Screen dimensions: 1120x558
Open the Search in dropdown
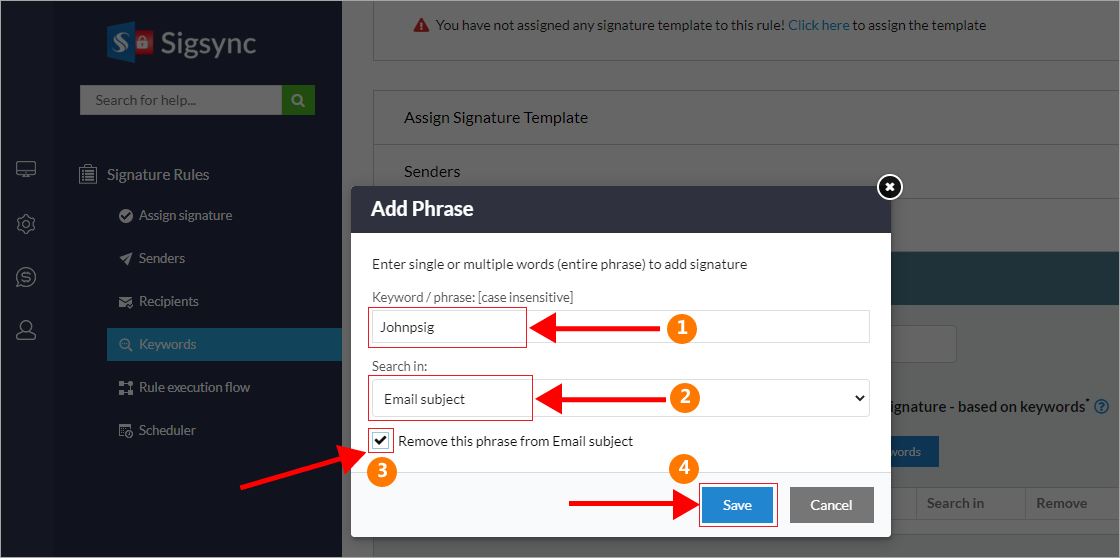click(620, 398)
